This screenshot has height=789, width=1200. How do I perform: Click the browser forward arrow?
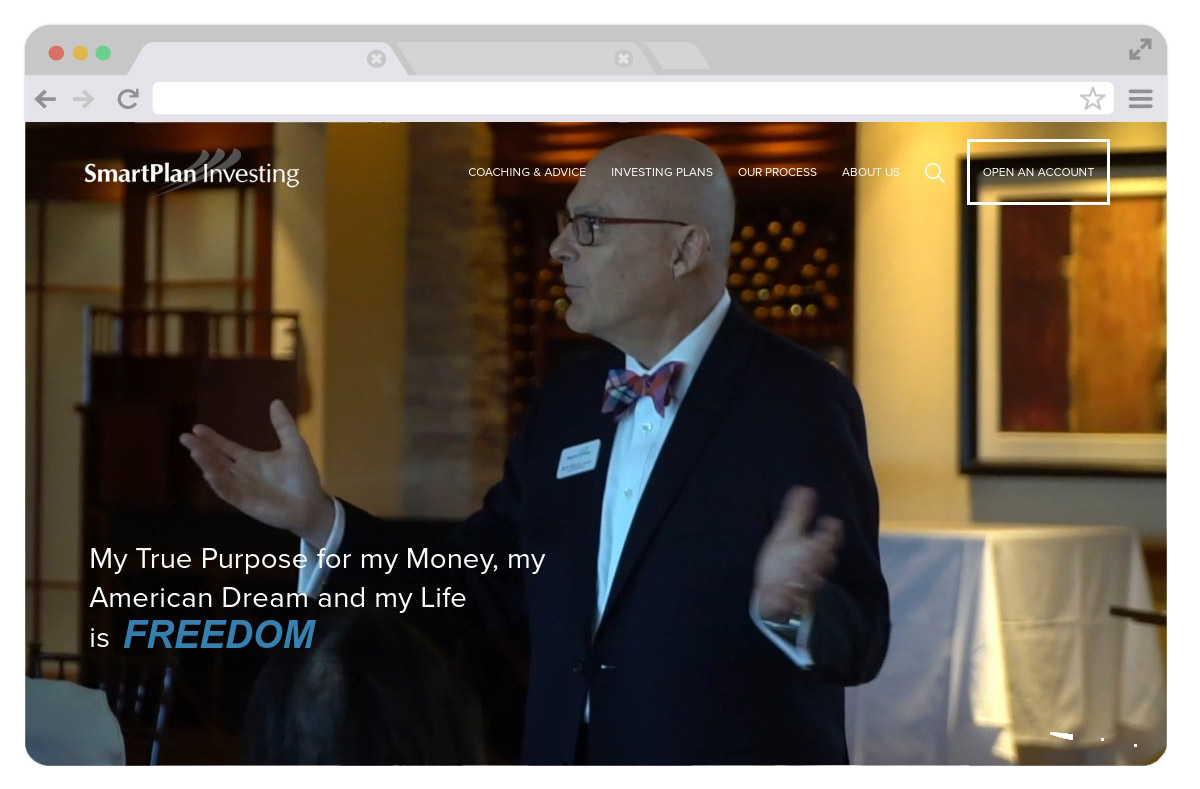coord(84,99)
